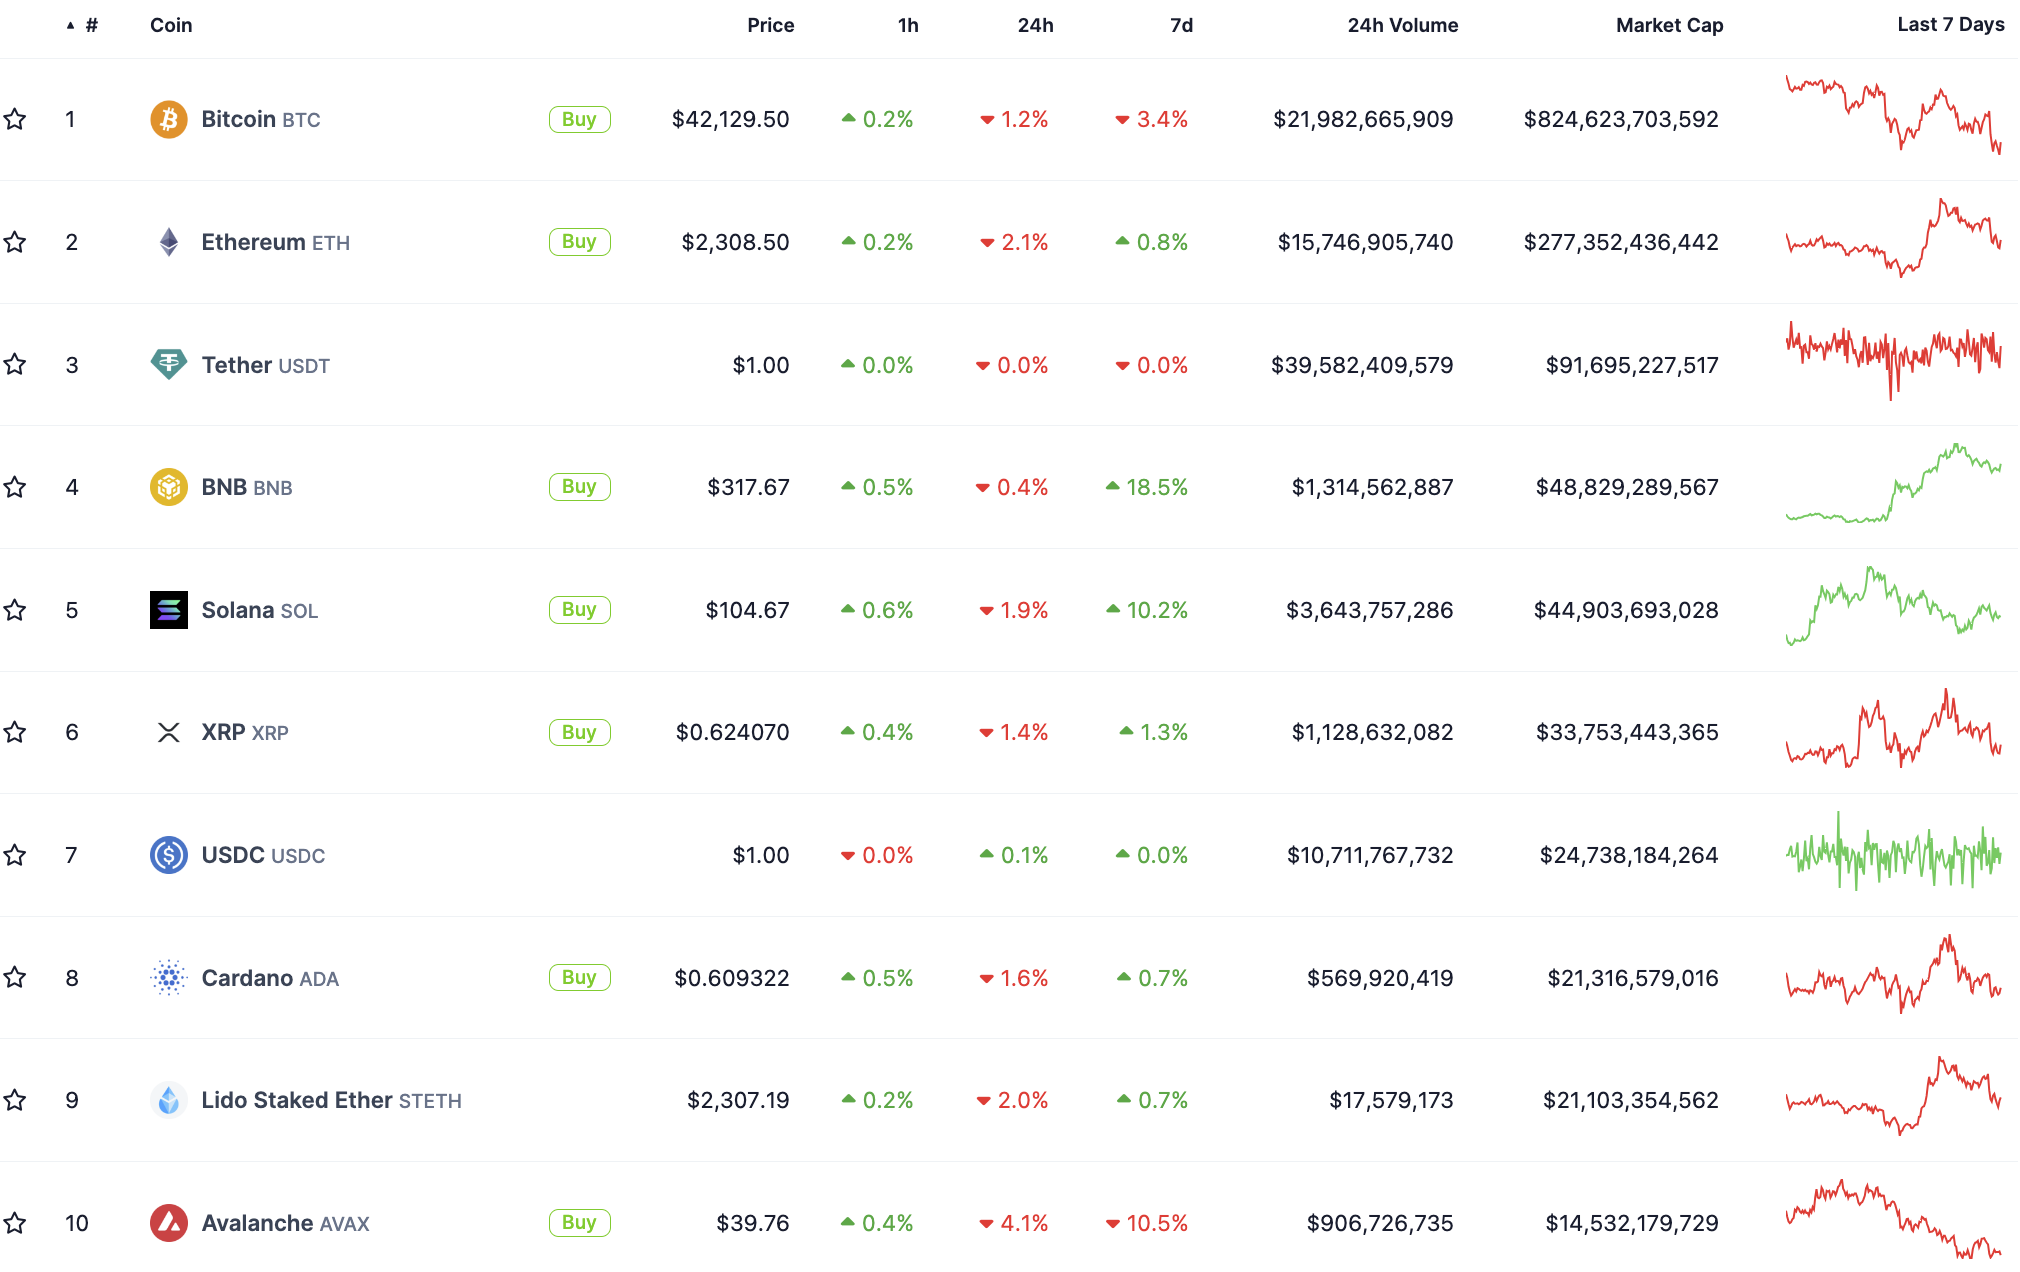Open Avalanche's 7-day sparkline chart
The height and width of the screenshot is (1272, 2020).
pyautogui.click(x=1894, y=1219)
